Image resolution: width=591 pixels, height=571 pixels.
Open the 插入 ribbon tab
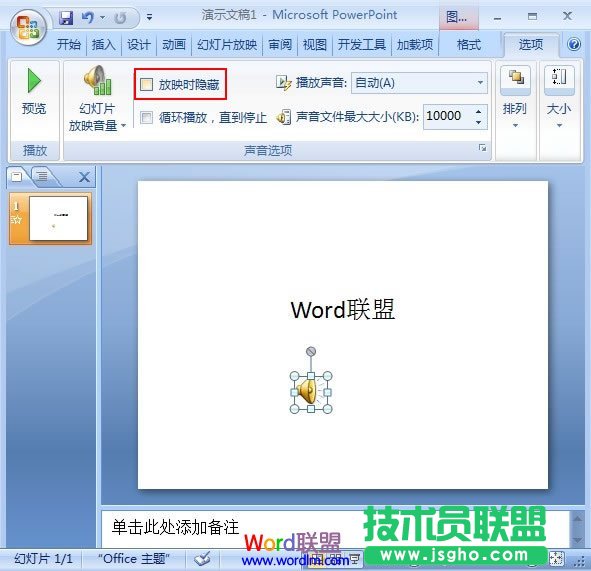(x=104, y=45)
